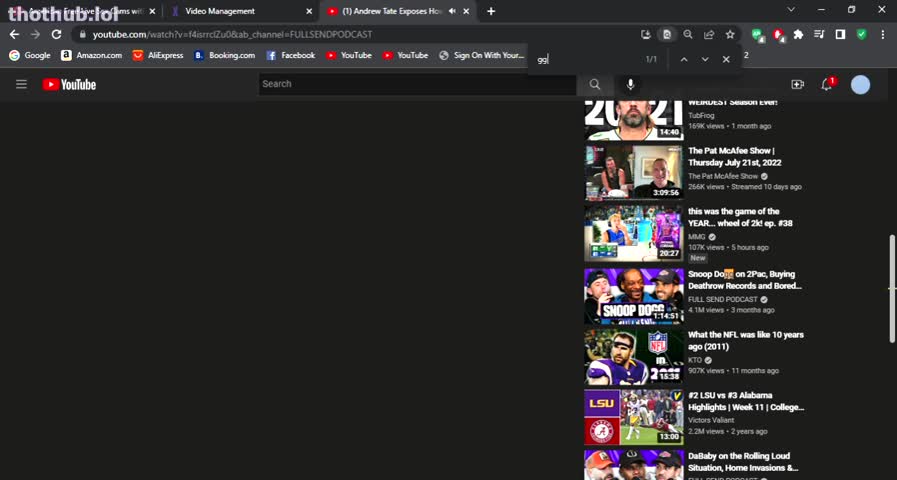Image resolution: width=897 pixels, height=480 pixels.
Task: Bookmark this page with the star
Action: (x=730, y=34)
